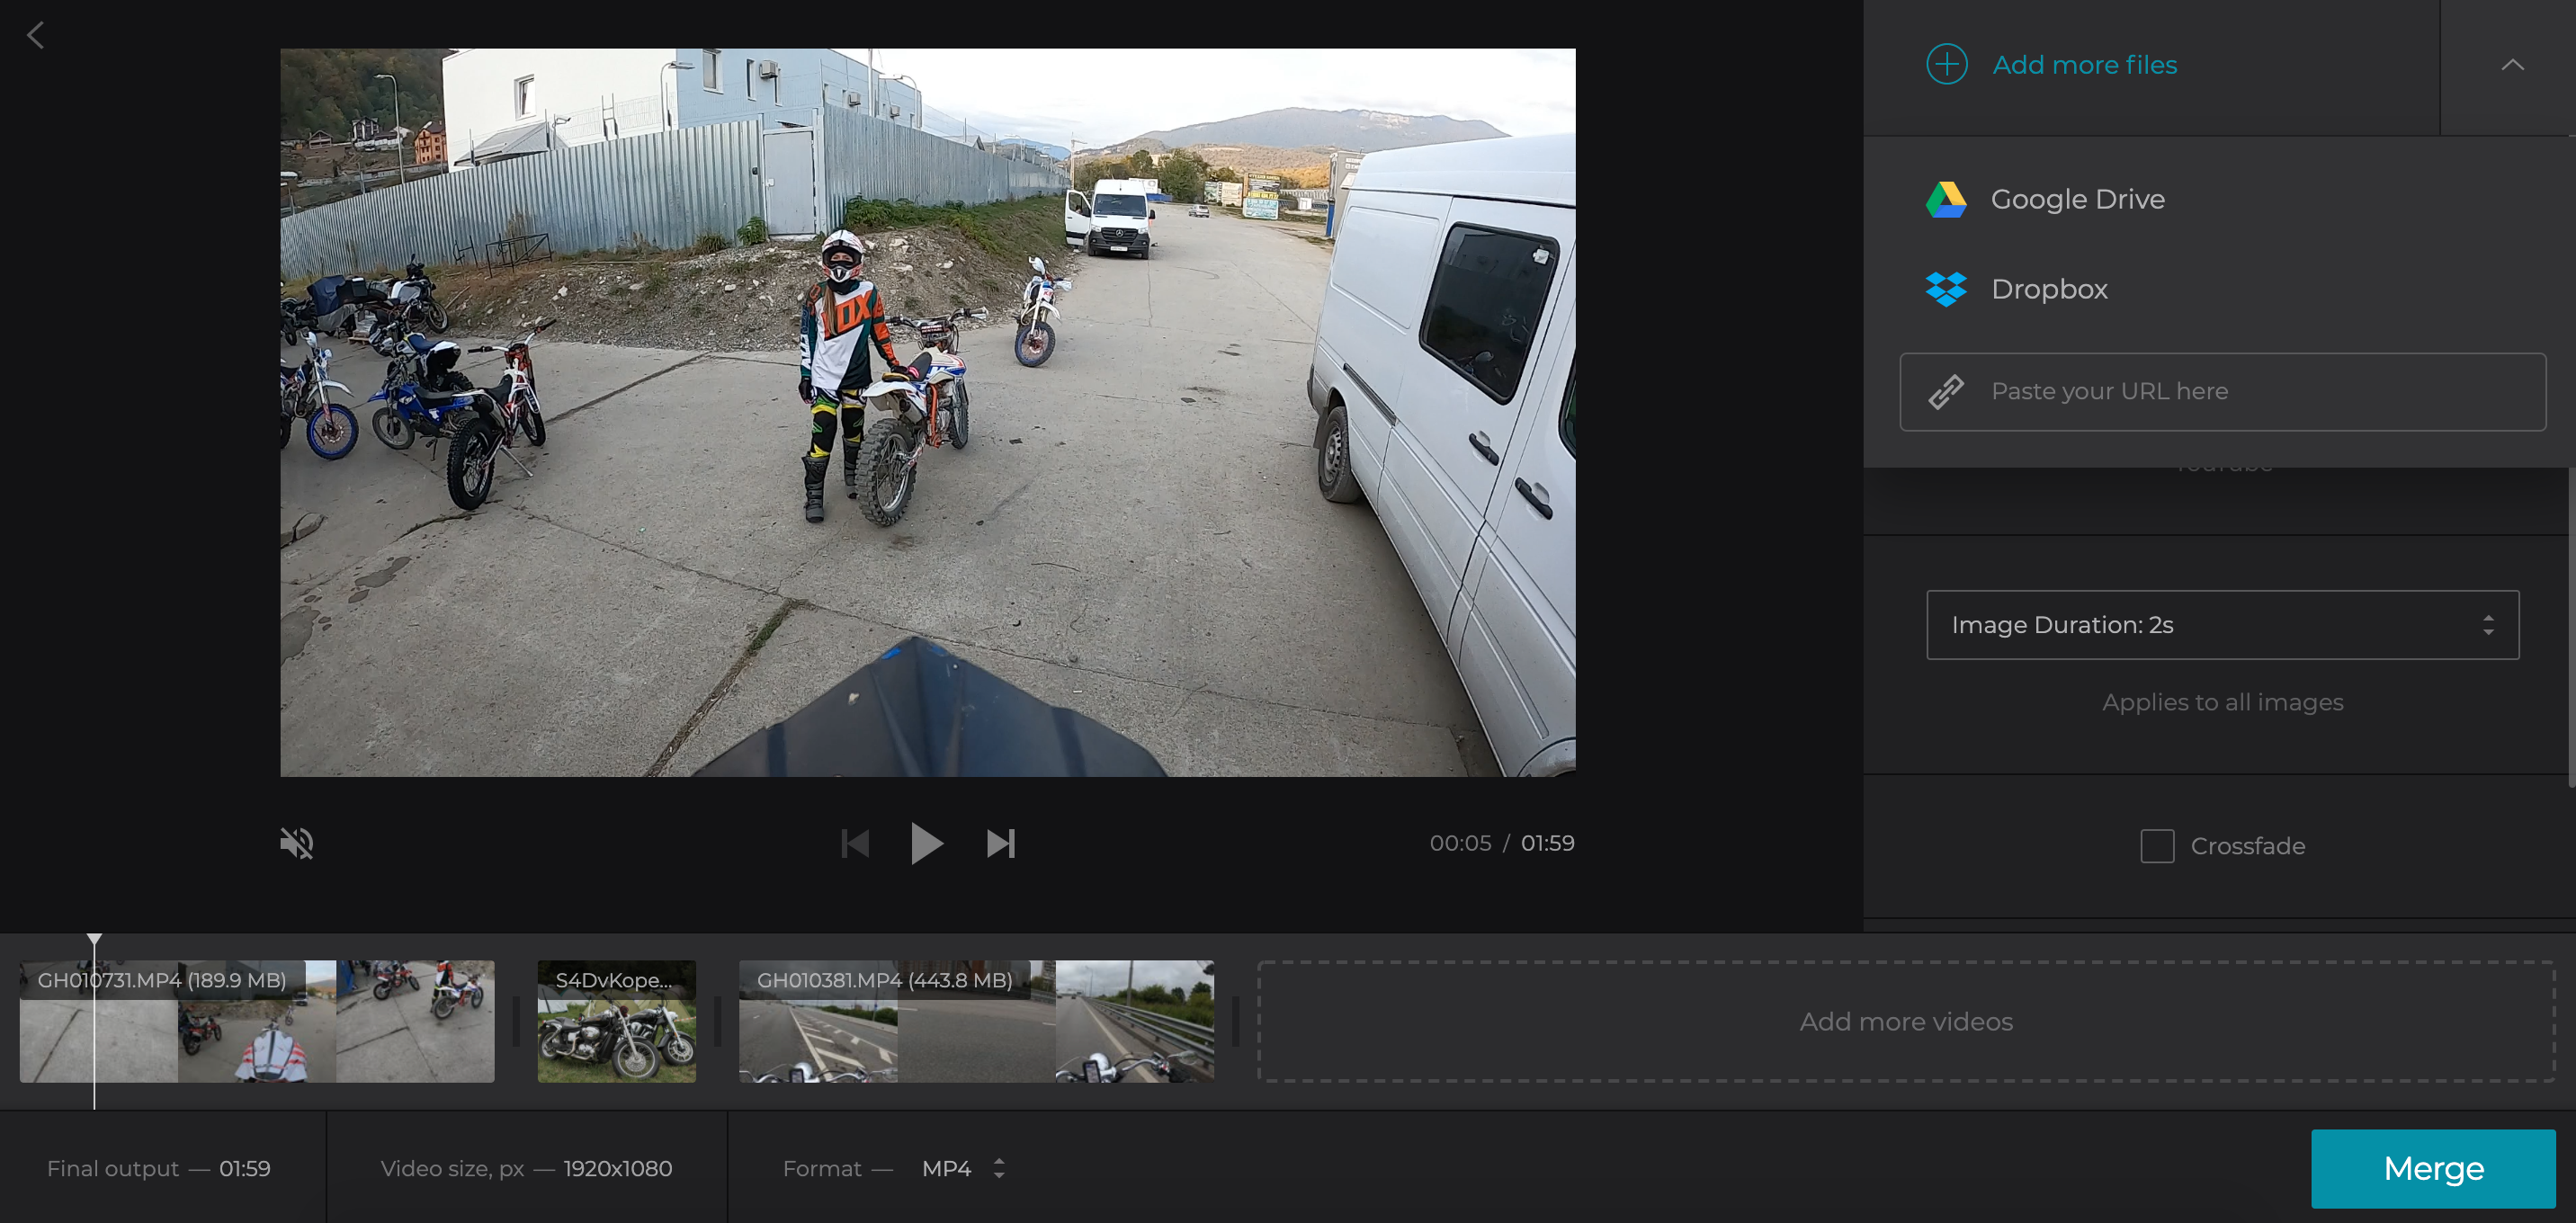Select the S4DvKope clip thumbnail
The image size is (2576, 1223).
(x=616, y=1021)
